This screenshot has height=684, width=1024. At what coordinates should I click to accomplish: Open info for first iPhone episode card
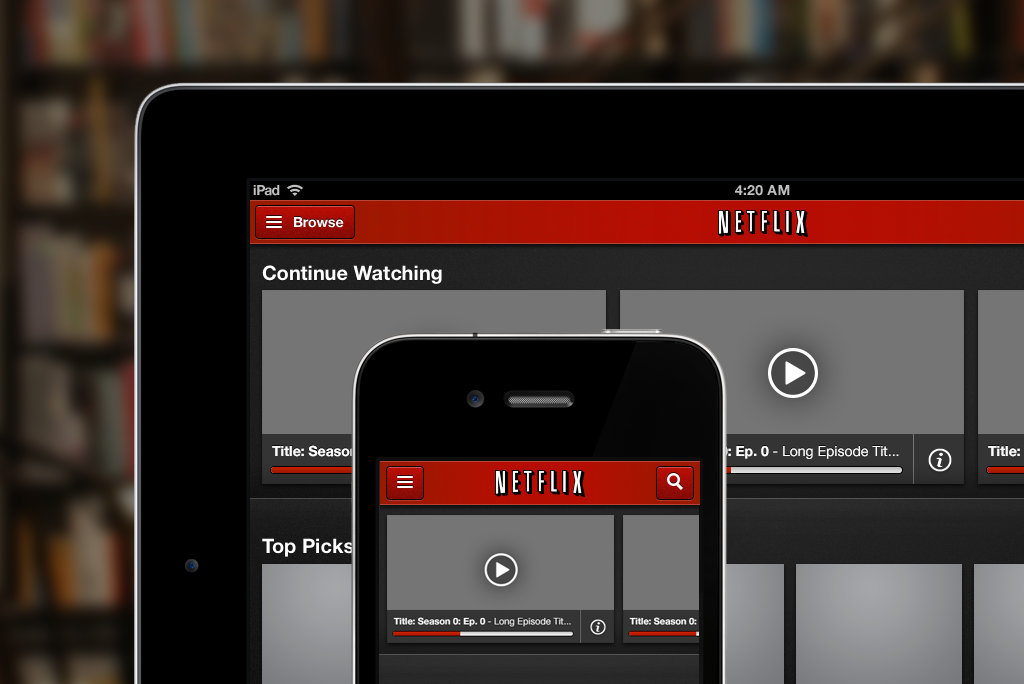(x=598, y=627)
